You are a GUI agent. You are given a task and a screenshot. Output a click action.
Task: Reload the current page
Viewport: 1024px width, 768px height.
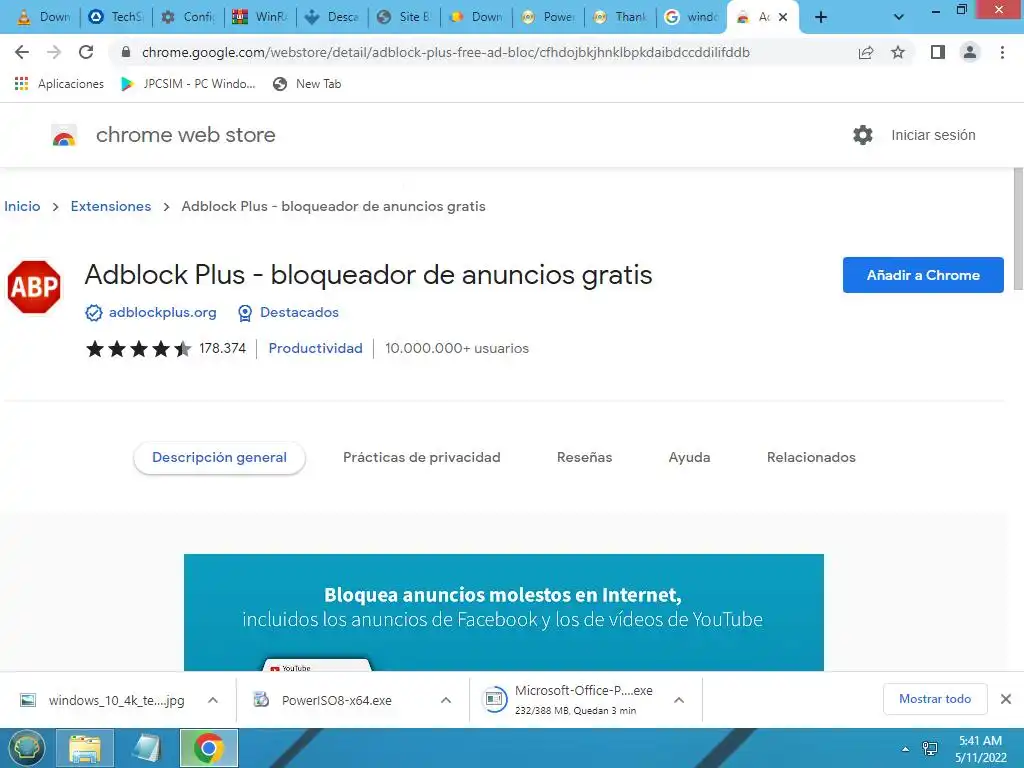[86, 52]
